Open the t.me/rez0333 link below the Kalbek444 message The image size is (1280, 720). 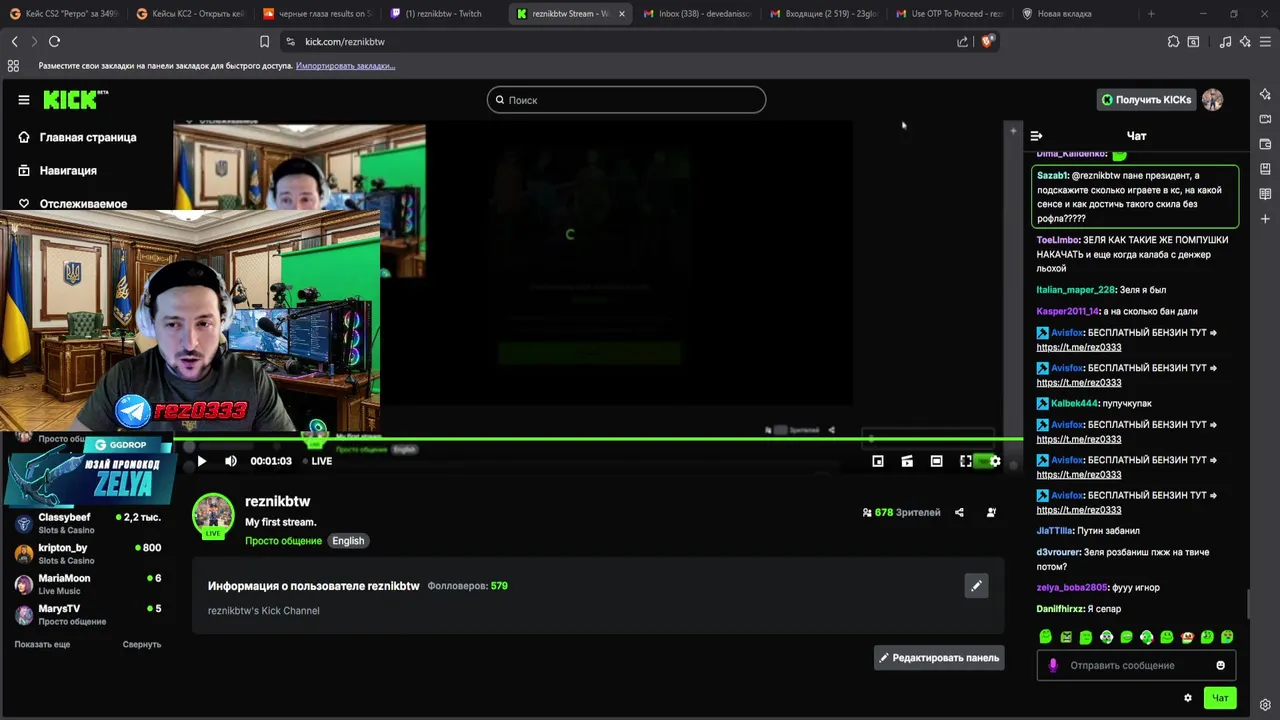1078,439
